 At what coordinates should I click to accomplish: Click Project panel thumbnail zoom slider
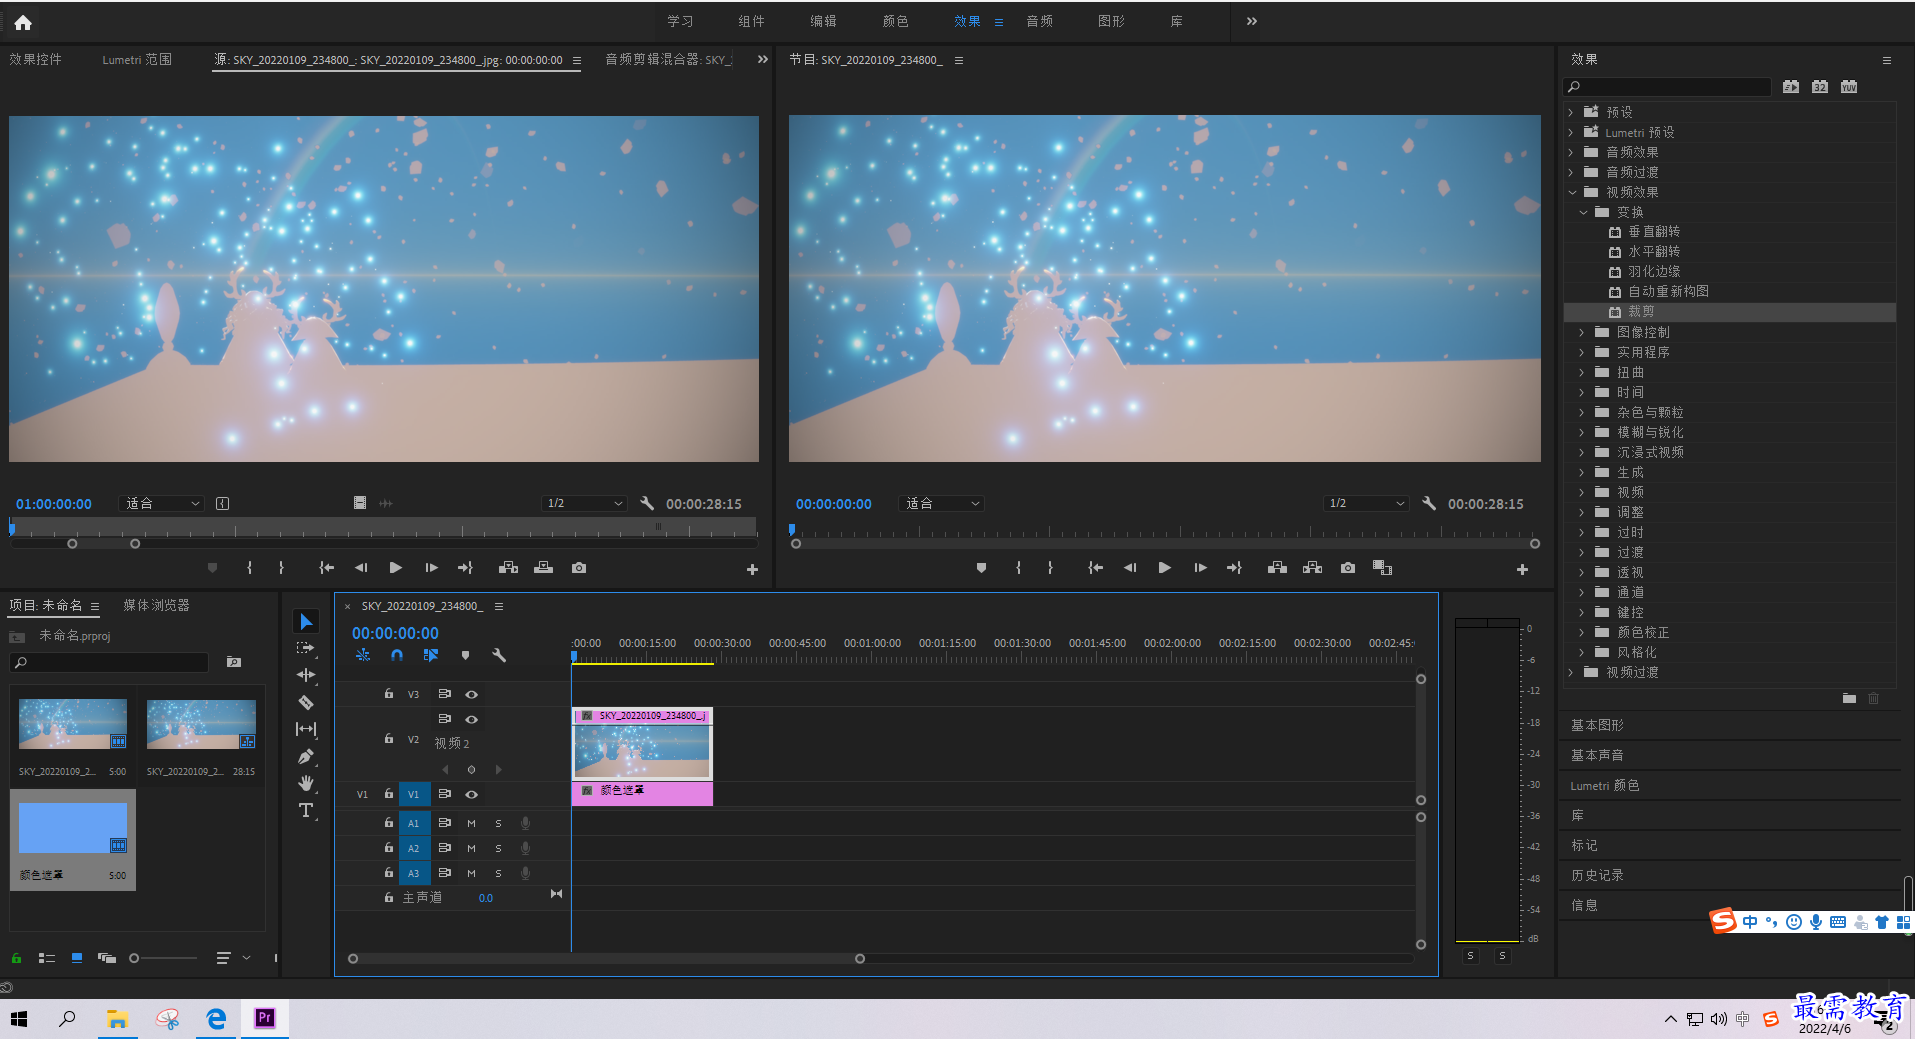pos(164,958)
